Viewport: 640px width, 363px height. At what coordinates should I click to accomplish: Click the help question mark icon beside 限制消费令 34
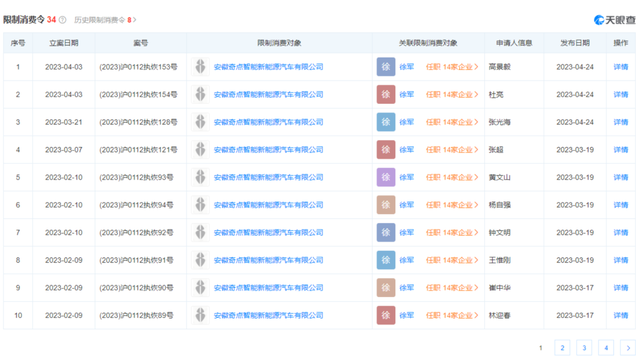62,20
